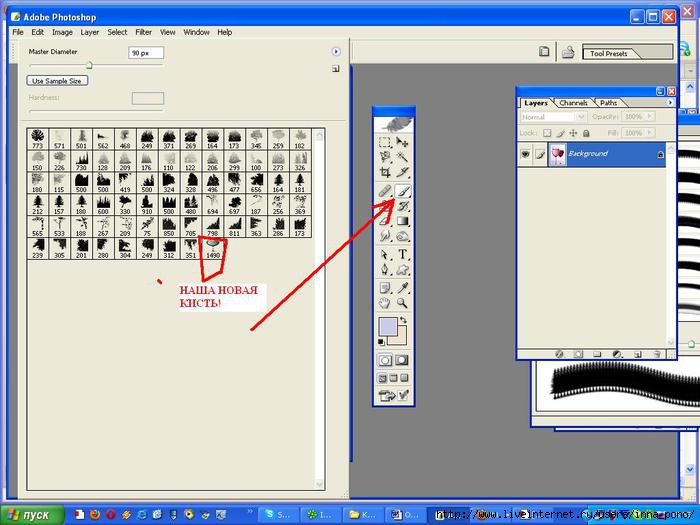Select the Healing Brush tool

385,192
